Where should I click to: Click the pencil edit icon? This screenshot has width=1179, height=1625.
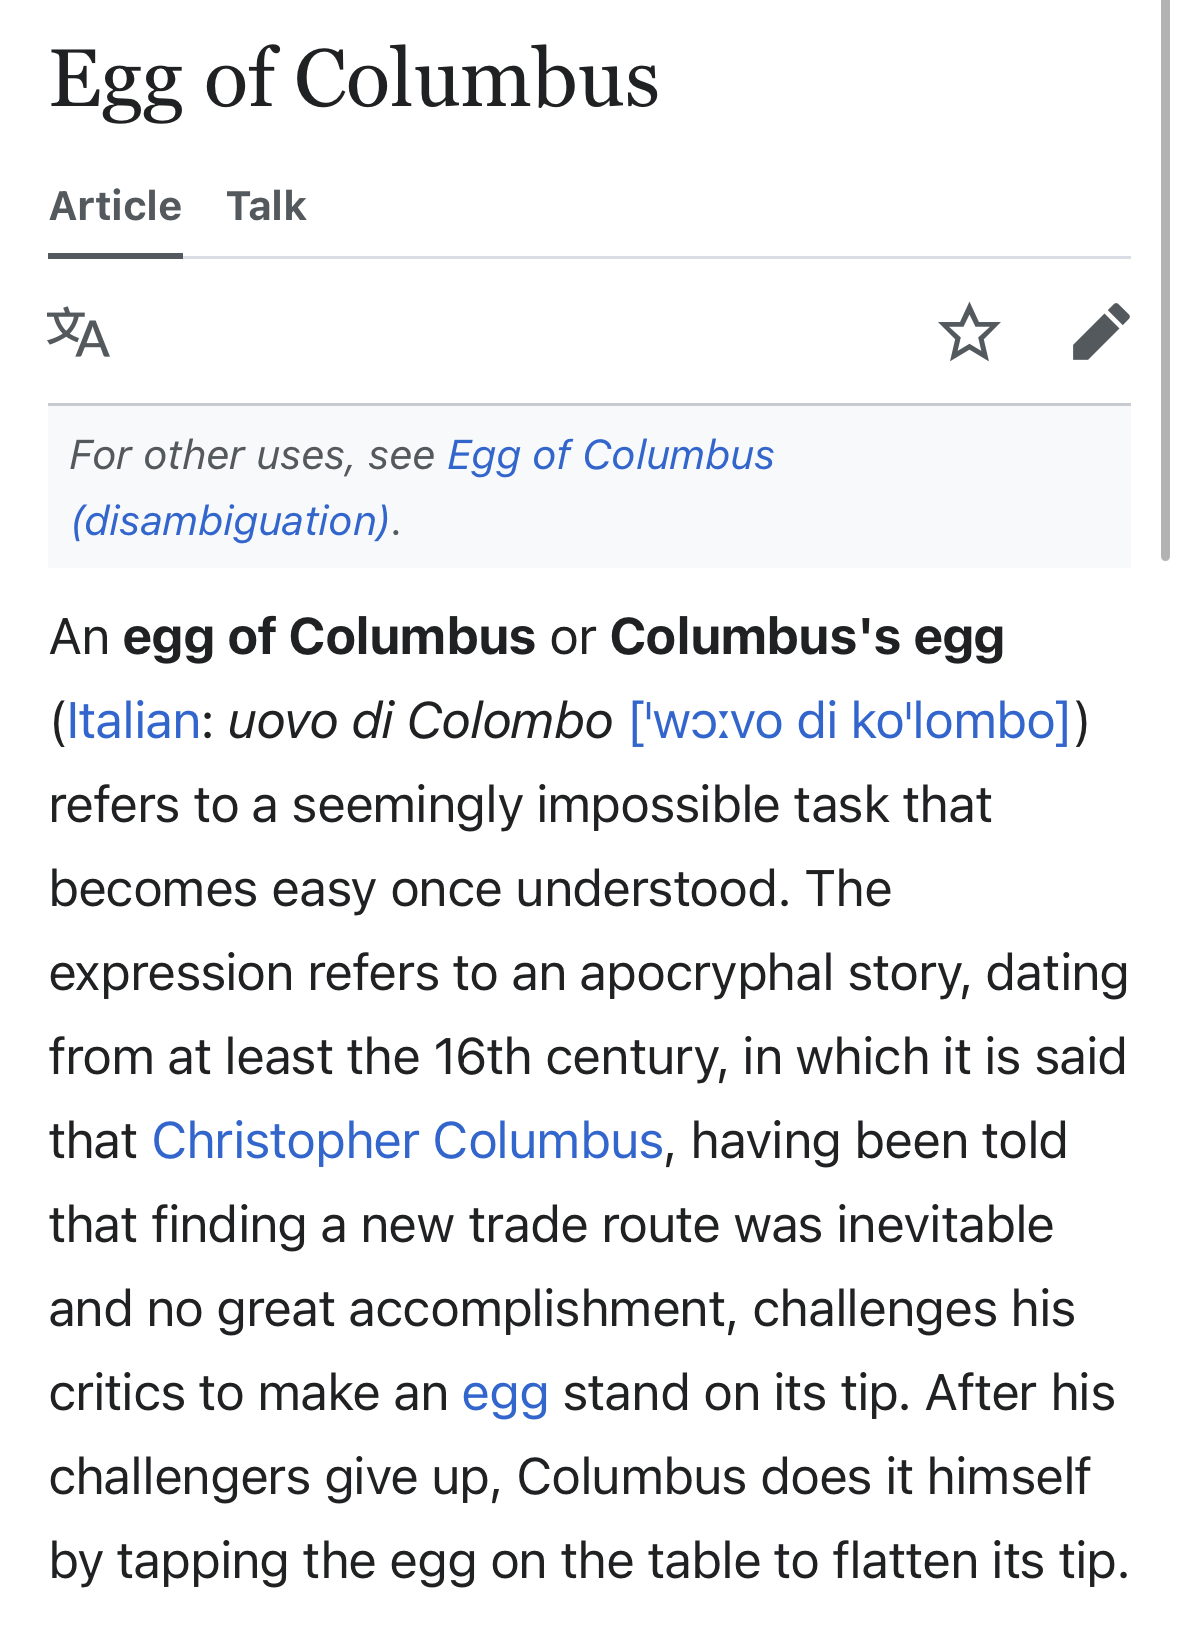point(1100,332)
